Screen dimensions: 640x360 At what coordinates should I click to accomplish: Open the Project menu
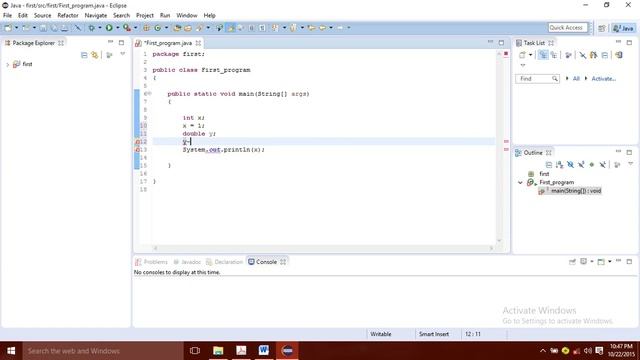point(144,16)
